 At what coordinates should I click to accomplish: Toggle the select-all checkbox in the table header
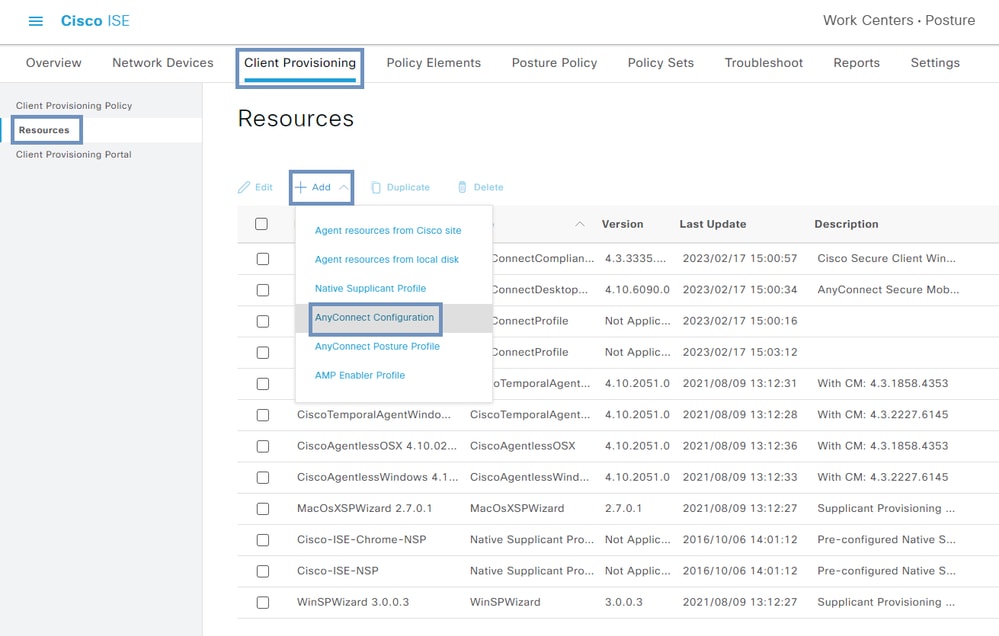261,224
